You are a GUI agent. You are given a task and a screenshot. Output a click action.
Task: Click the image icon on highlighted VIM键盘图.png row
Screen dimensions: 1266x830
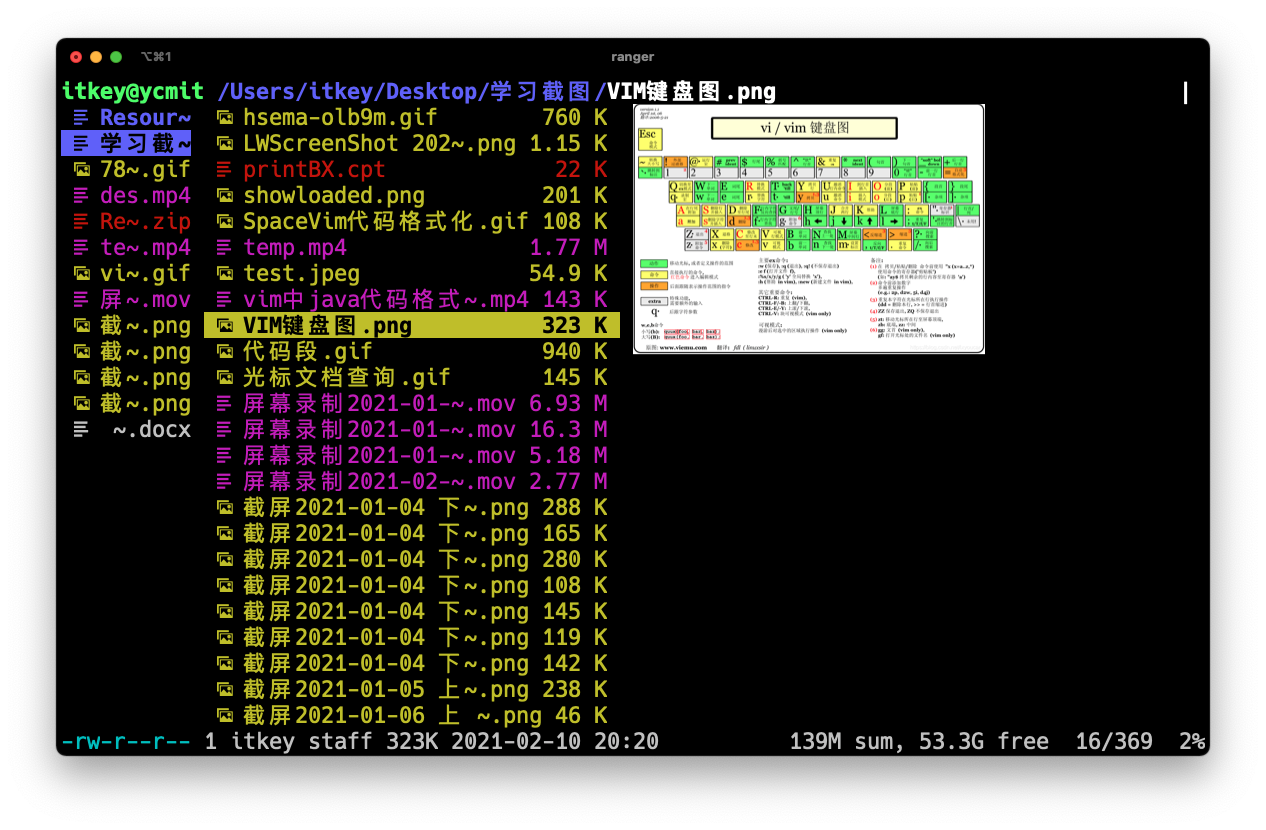[224, 326]
